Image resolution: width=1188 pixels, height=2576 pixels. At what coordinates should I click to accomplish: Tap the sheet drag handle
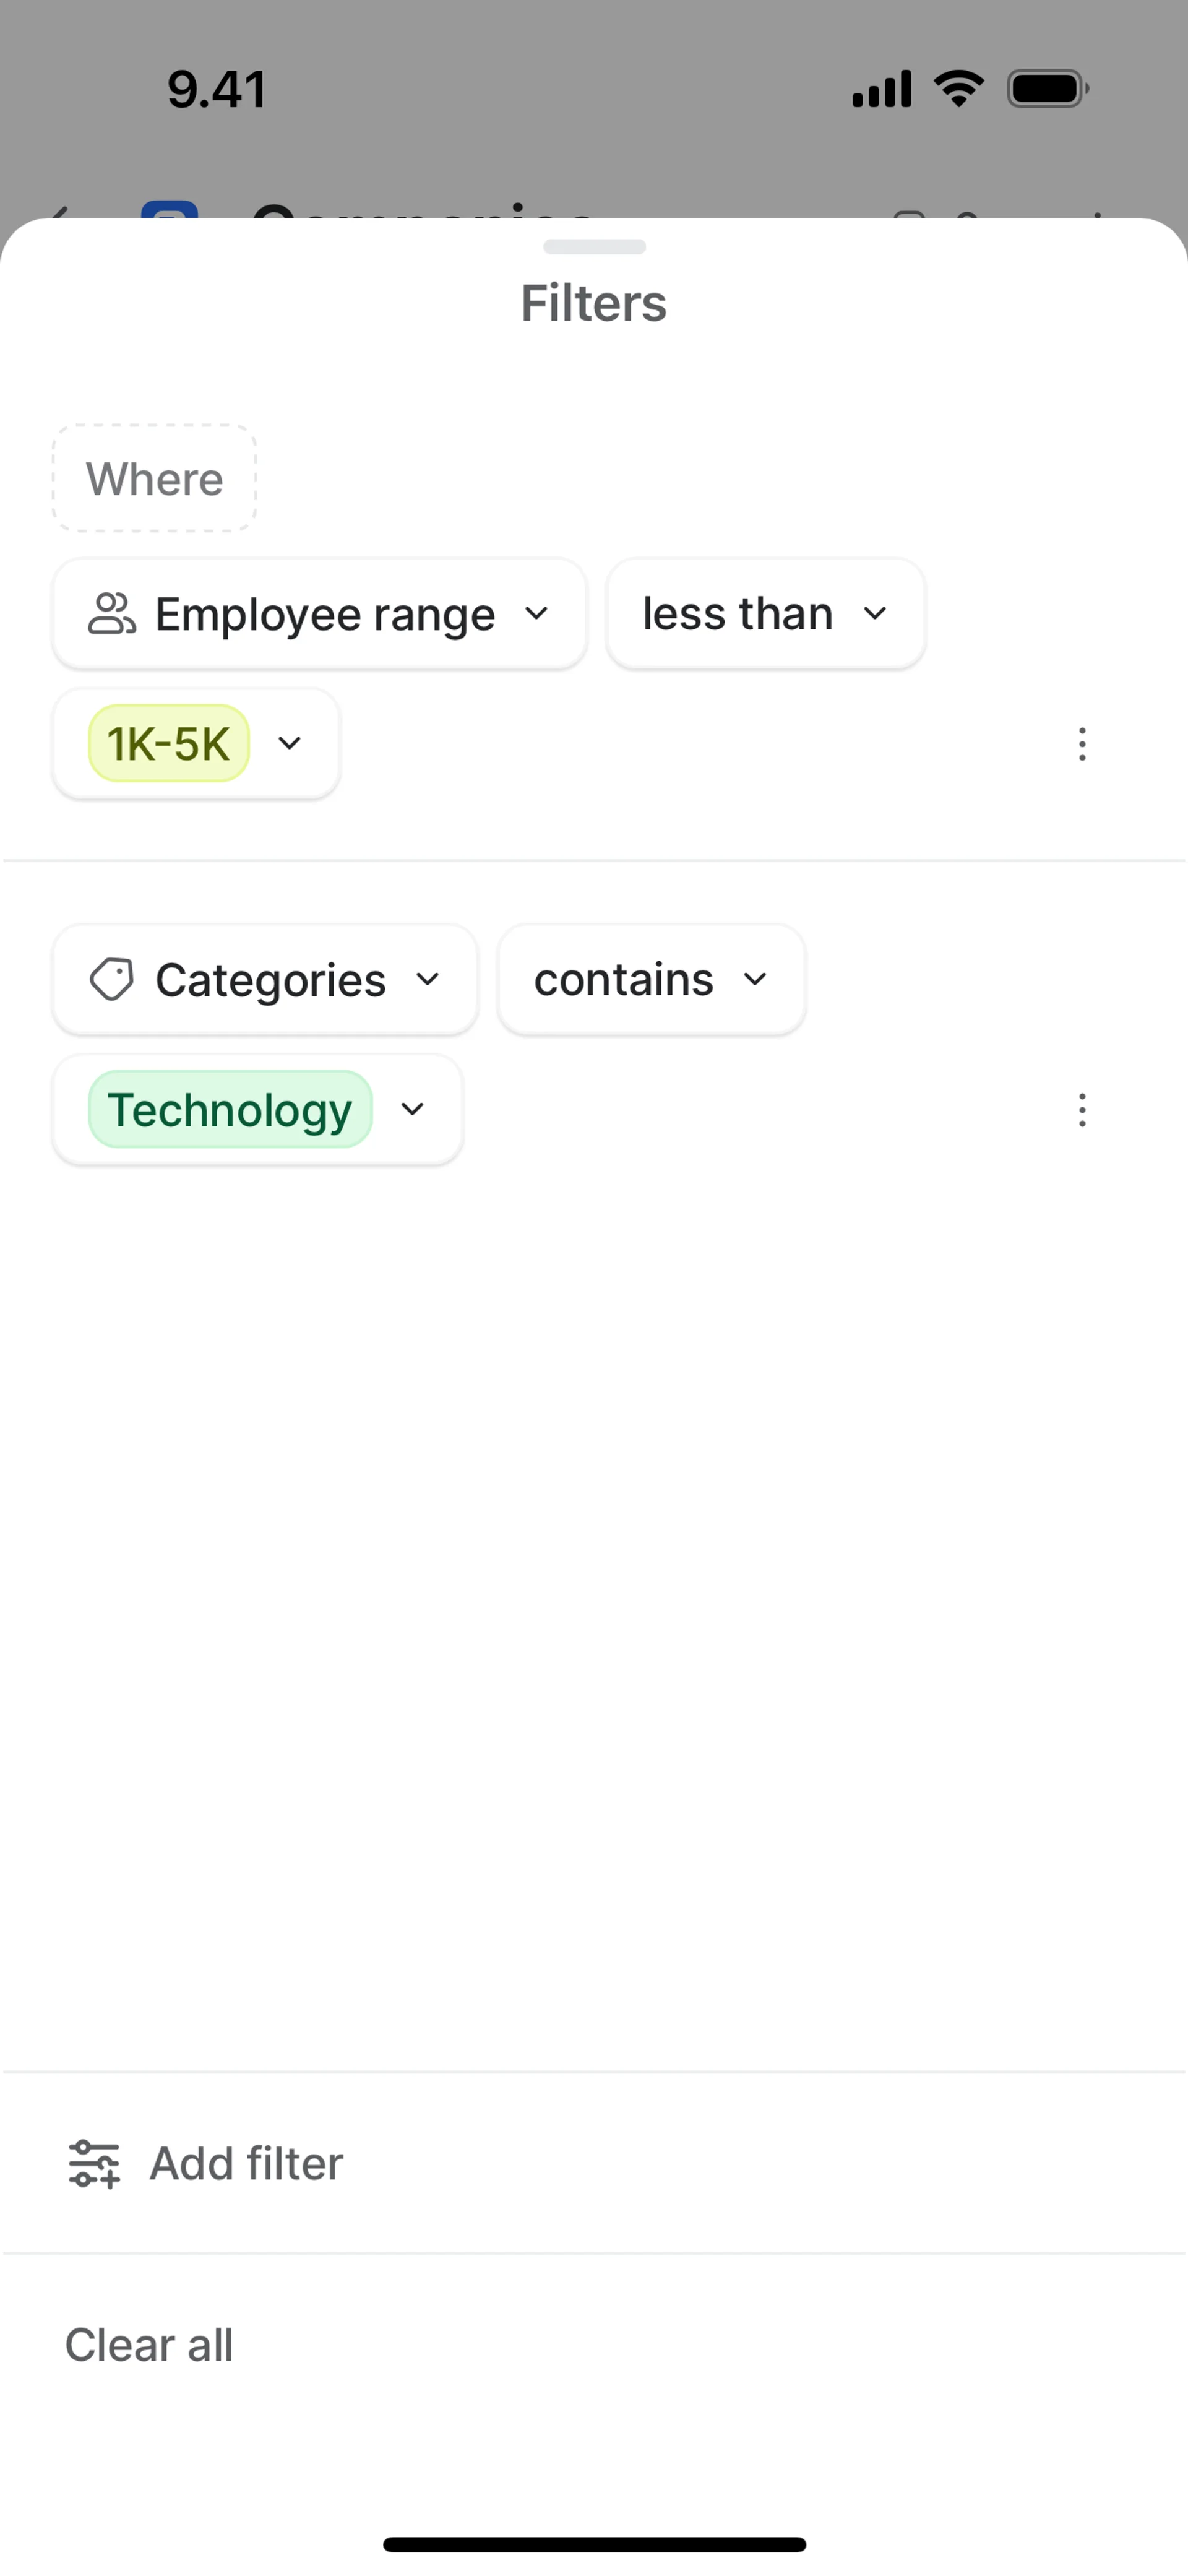pyautogui.click(x=594, y=247)
